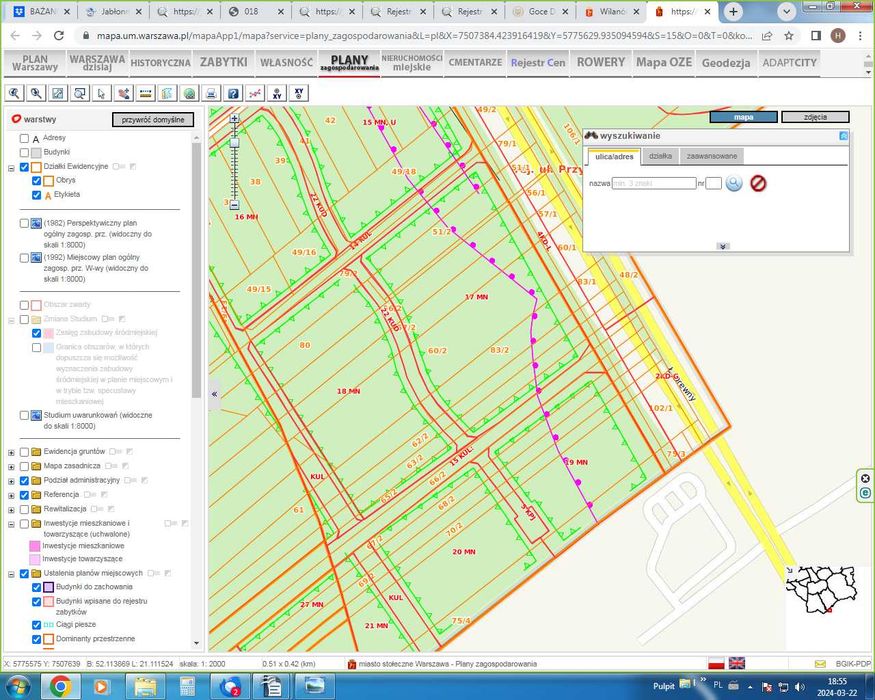Image resolution: width=875 pixels, height=700 pixels.
Task: Activate the arrow pointer selection tool
Action: pyautogui.click(x=102, y=93)
